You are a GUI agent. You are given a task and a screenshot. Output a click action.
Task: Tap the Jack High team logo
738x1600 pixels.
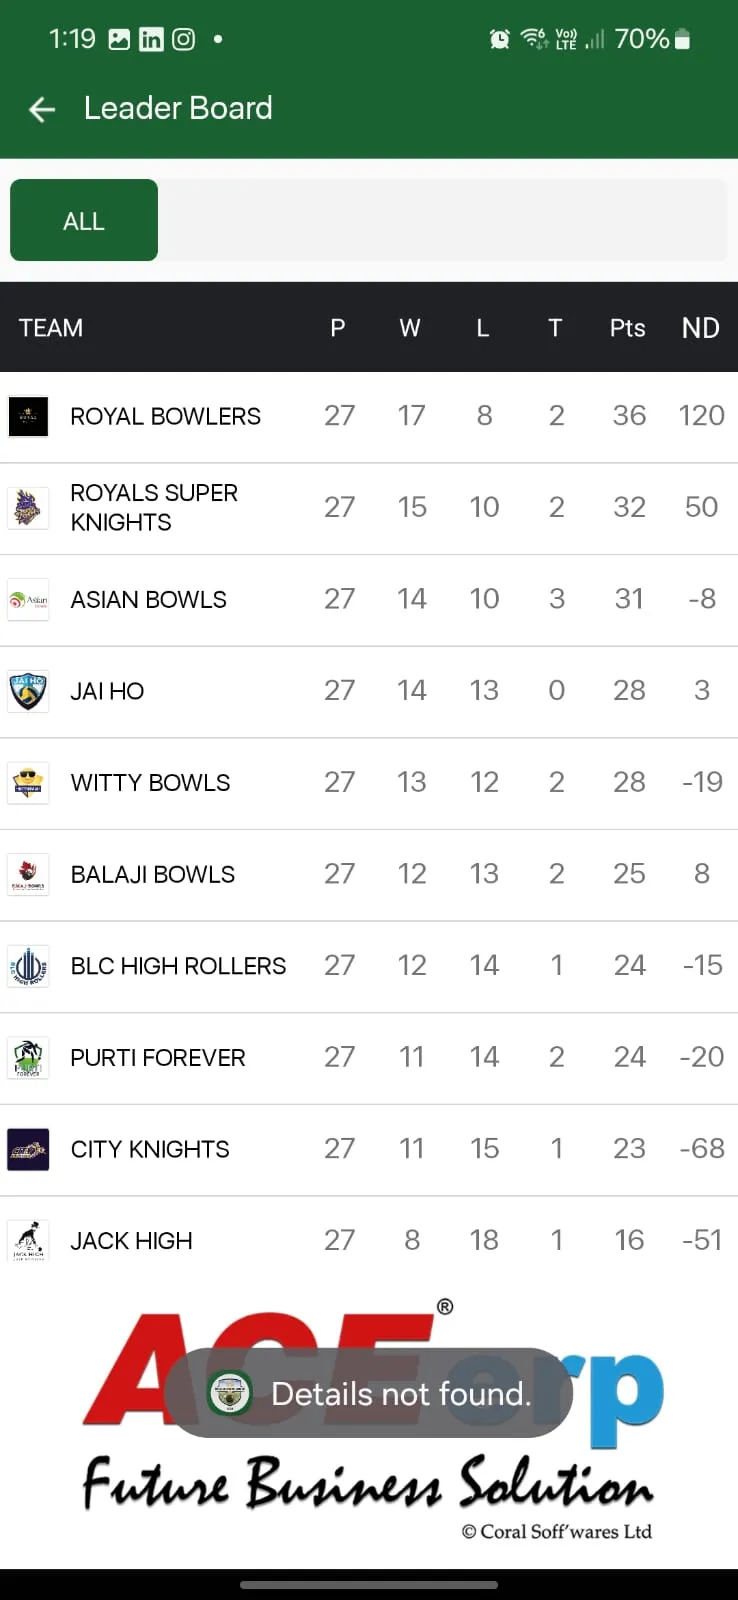click(x=28, y=1241)
